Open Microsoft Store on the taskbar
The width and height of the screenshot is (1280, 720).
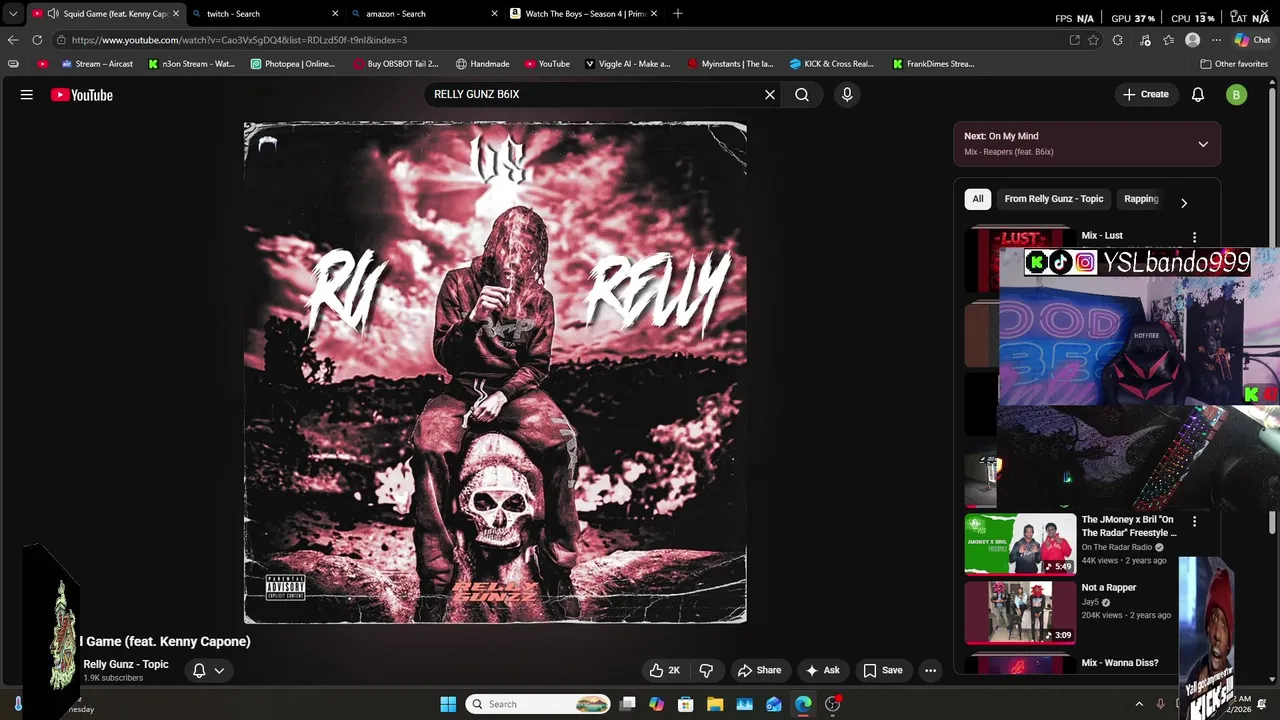pos(686,704)
